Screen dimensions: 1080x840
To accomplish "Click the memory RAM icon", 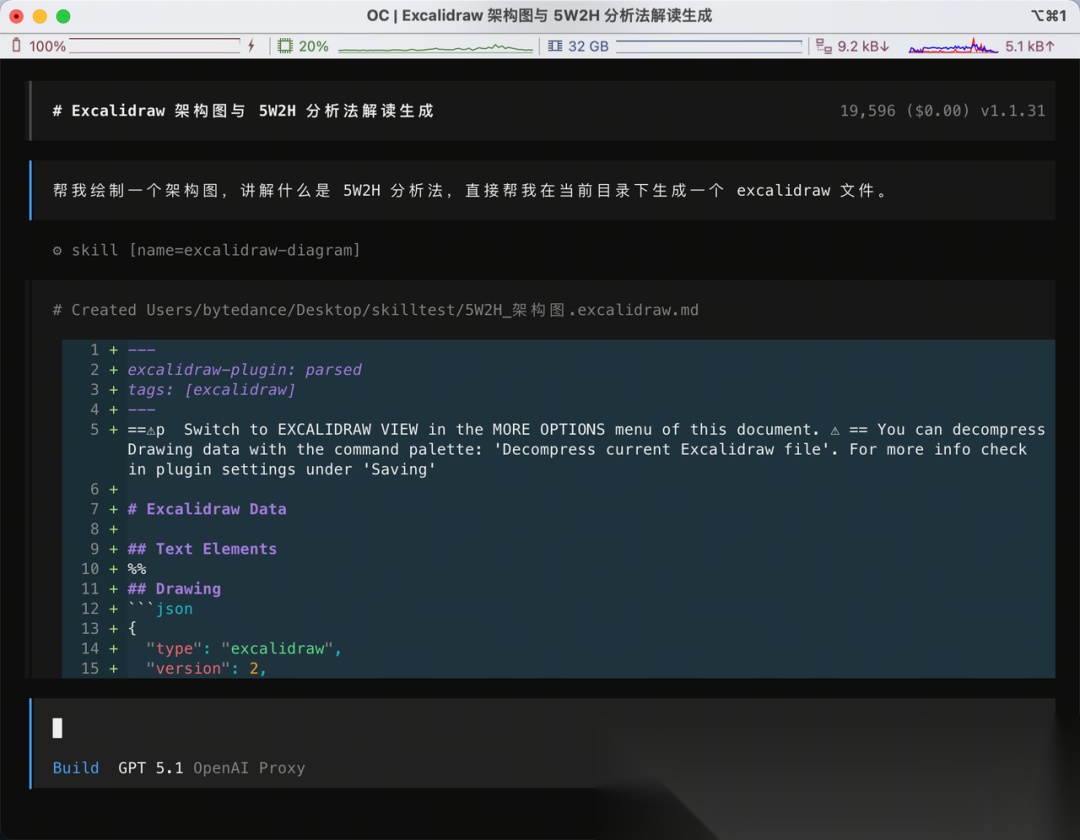I will (555, 45).
